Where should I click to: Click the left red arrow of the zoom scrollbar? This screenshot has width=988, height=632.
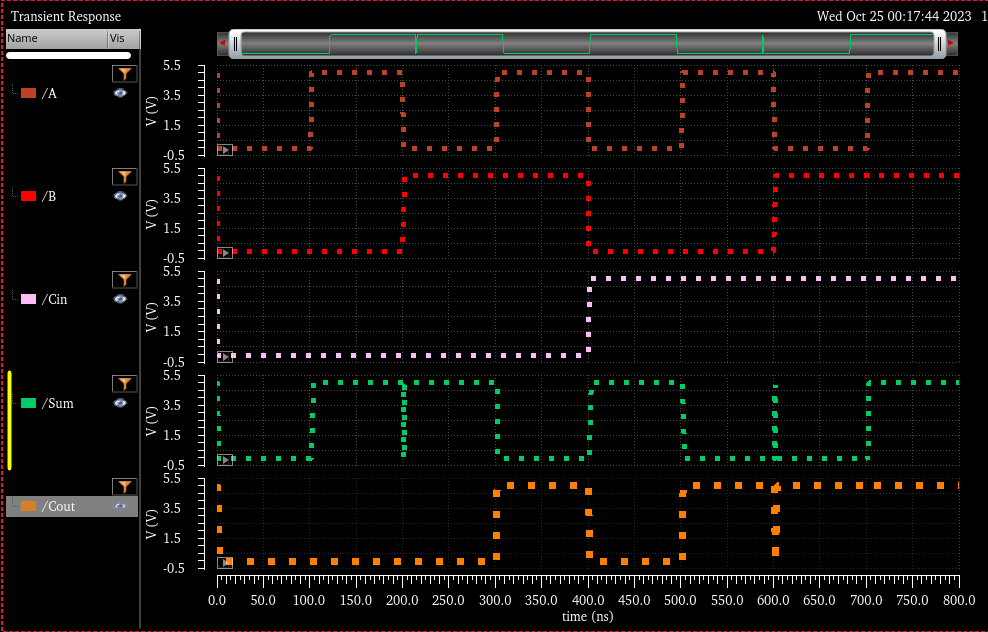[x=222, y=43]
